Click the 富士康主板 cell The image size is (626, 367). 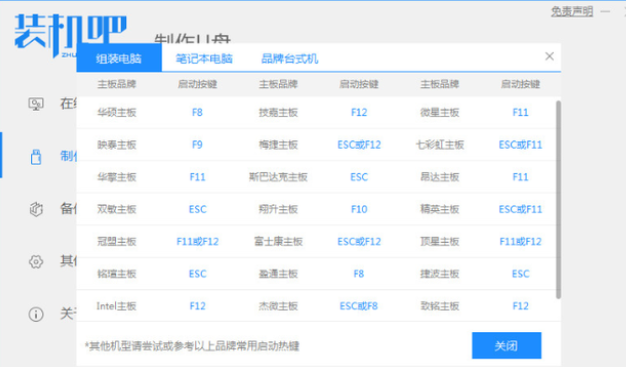coord(278,242)
